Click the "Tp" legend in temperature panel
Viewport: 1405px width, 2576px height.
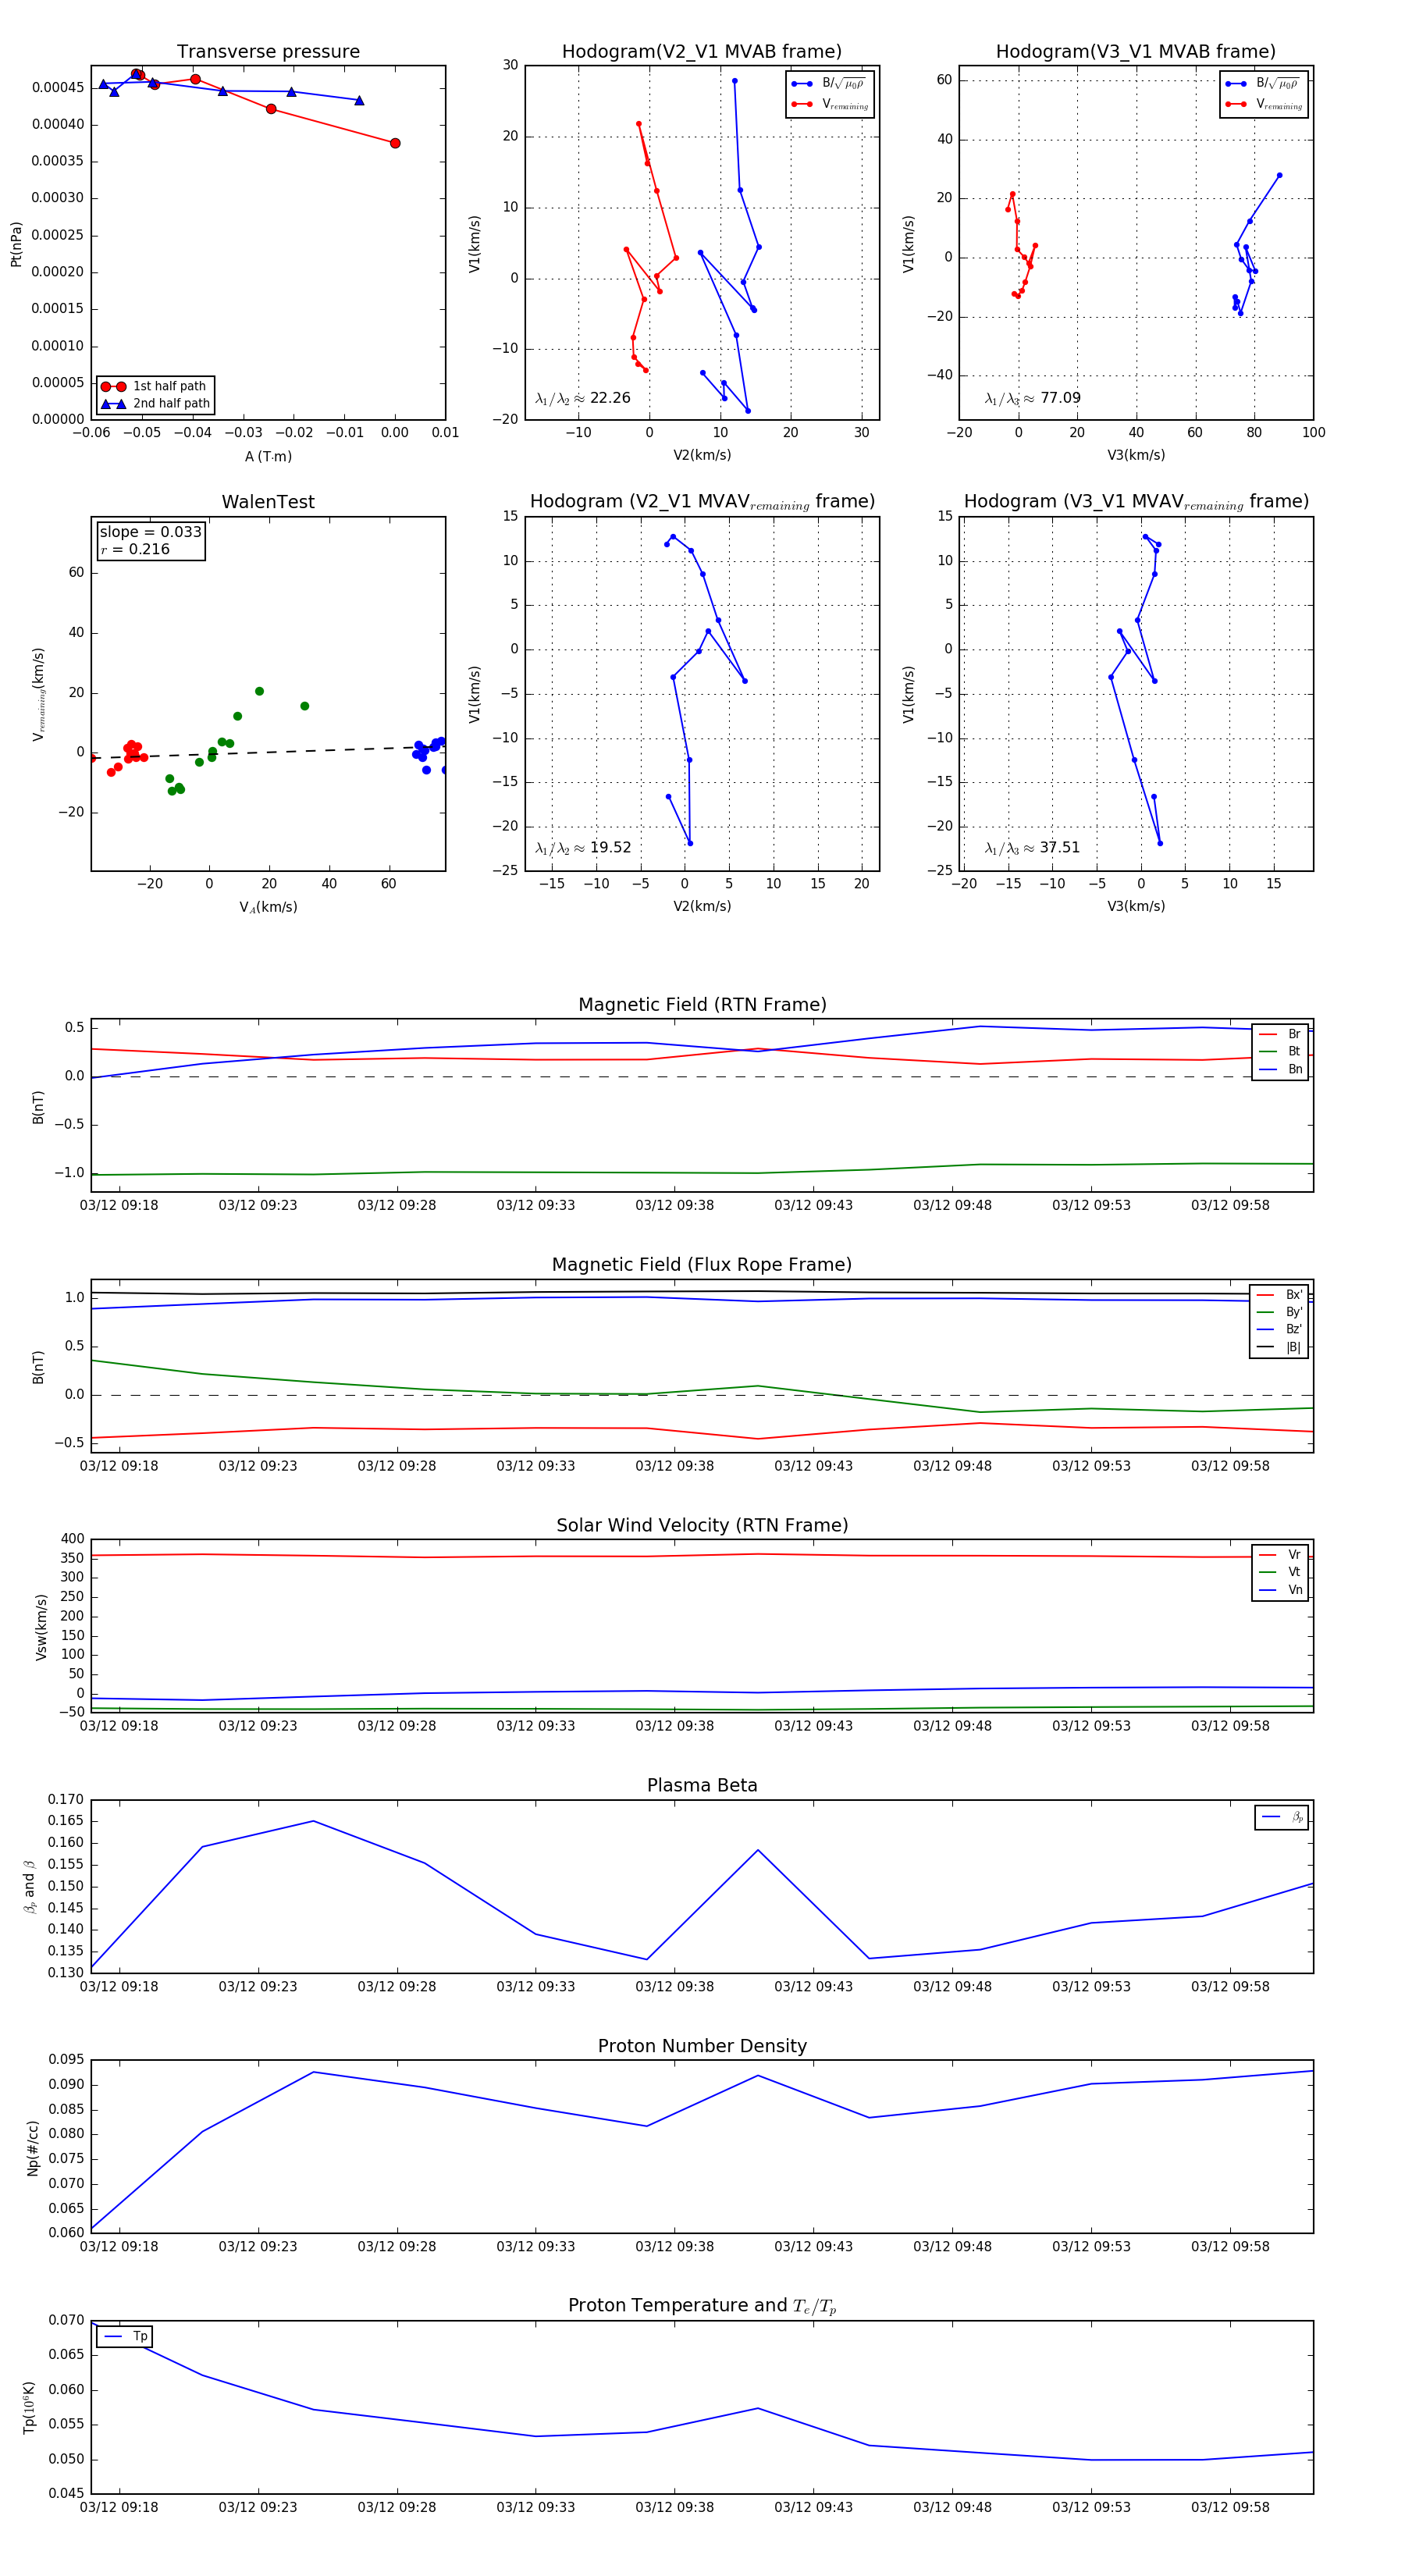click(x=125, y=2336)
